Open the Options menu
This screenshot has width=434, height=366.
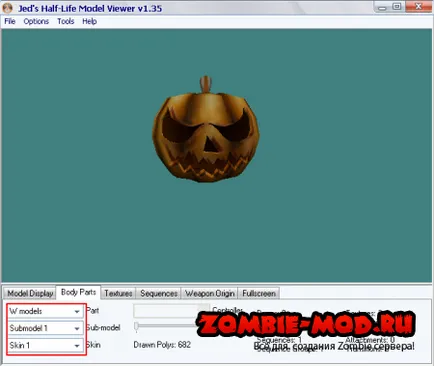pos(36,21)
